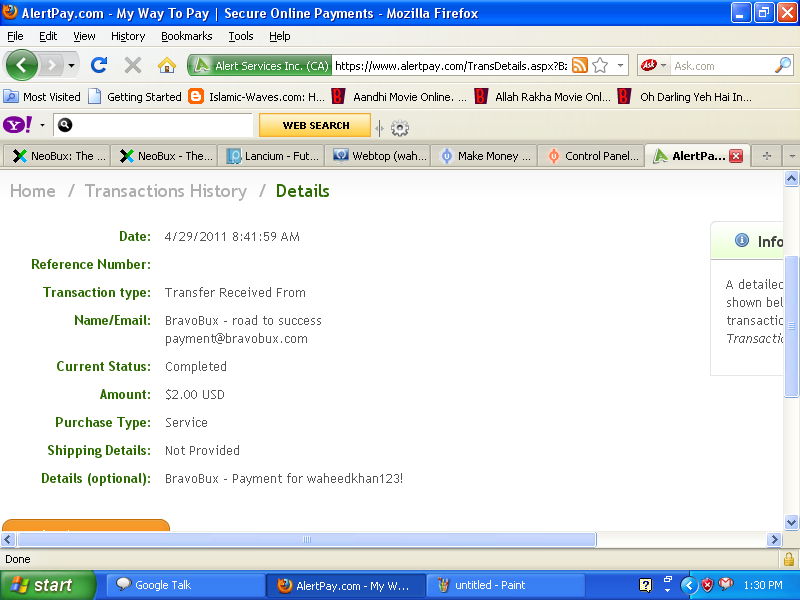The image size is (800, 600).
Task: Switch to the Webtop tab
Action: click(x=379, y=156)
